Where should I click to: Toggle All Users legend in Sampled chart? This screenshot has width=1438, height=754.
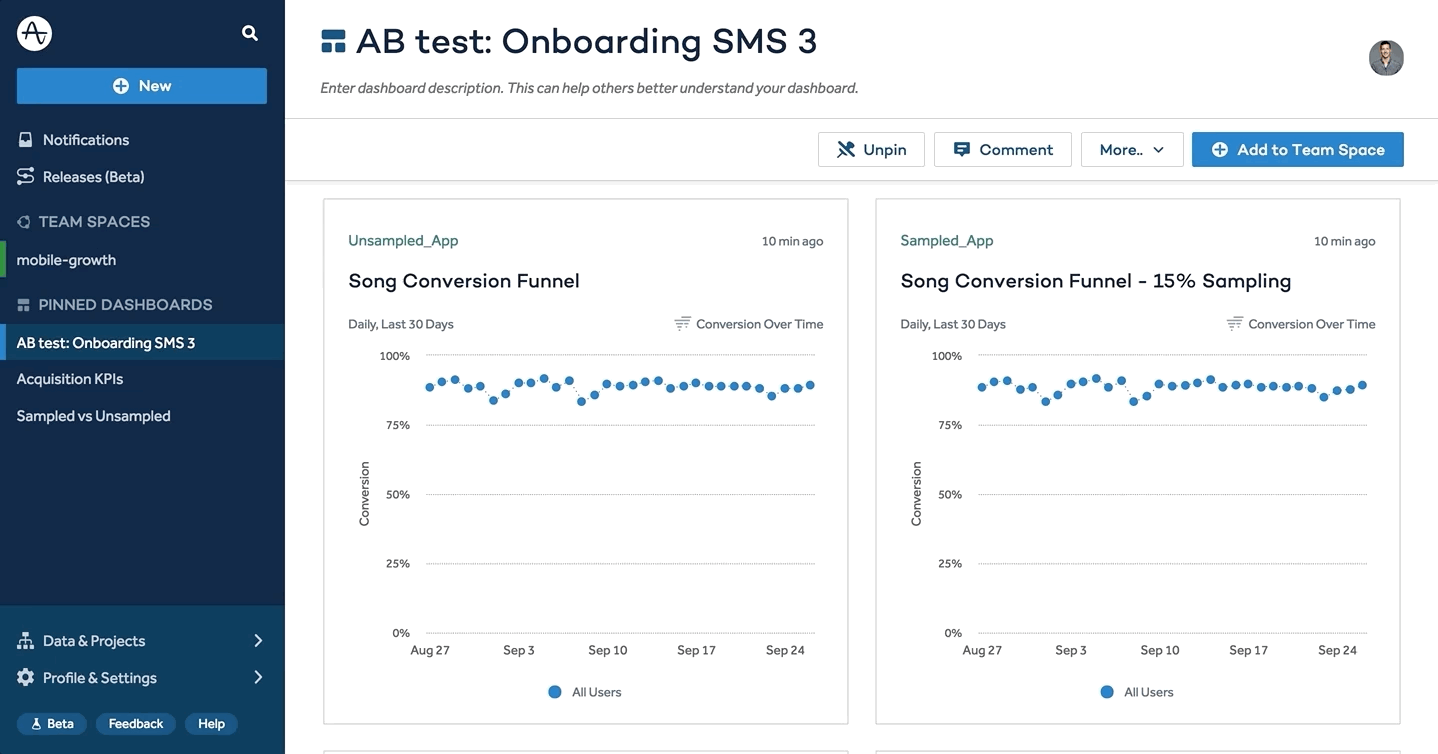[x=1137, y=692]
